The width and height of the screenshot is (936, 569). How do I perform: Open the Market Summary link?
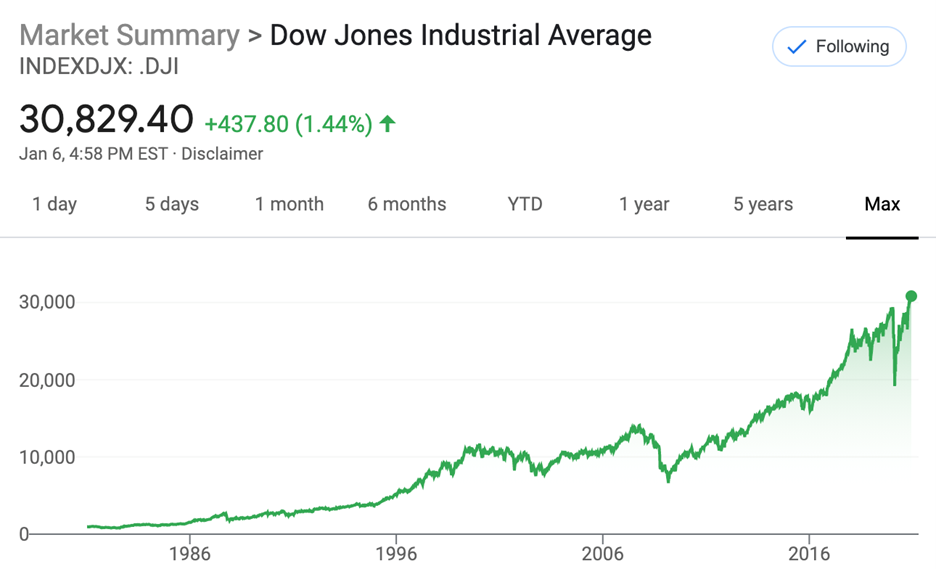129,35
